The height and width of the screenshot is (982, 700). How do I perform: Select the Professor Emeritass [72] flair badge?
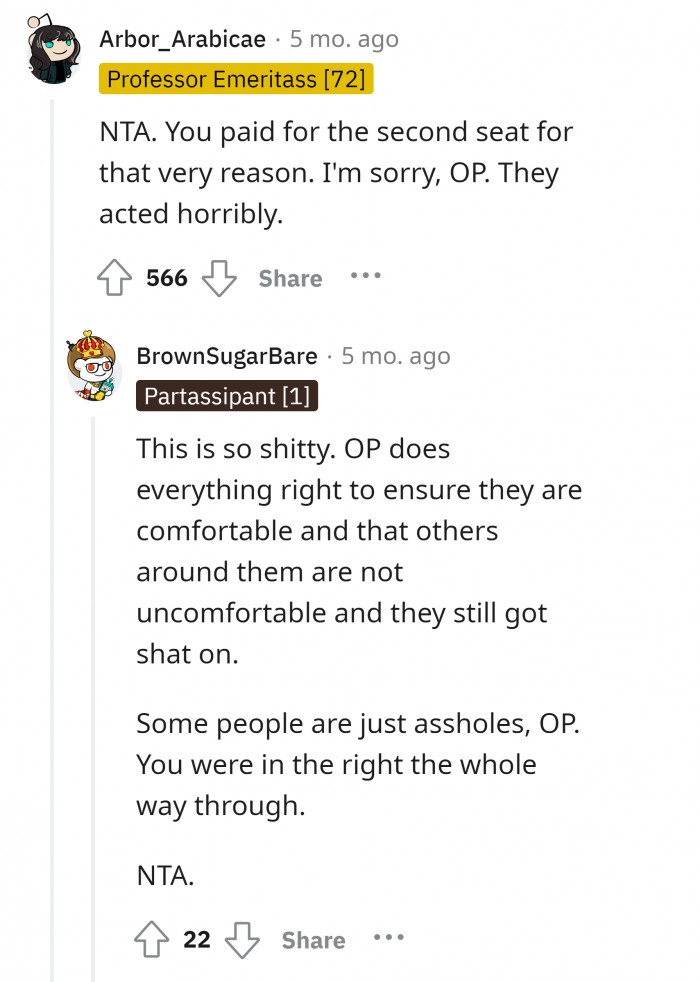coord(235,79)
